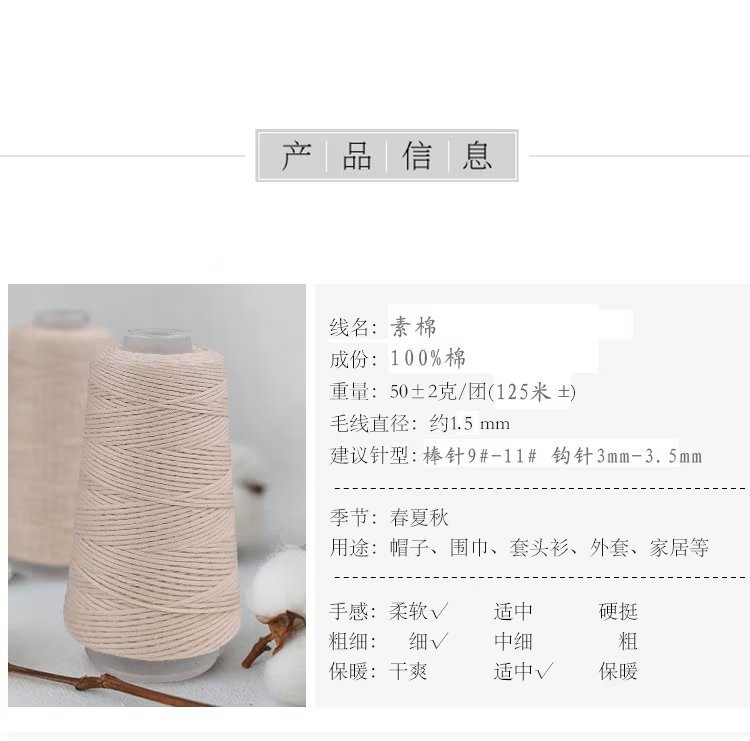The width and height of the screenshot is (750, 741).
Task: Click the 钩针3mm-3.5mm hook size
Action: [627, 455]
